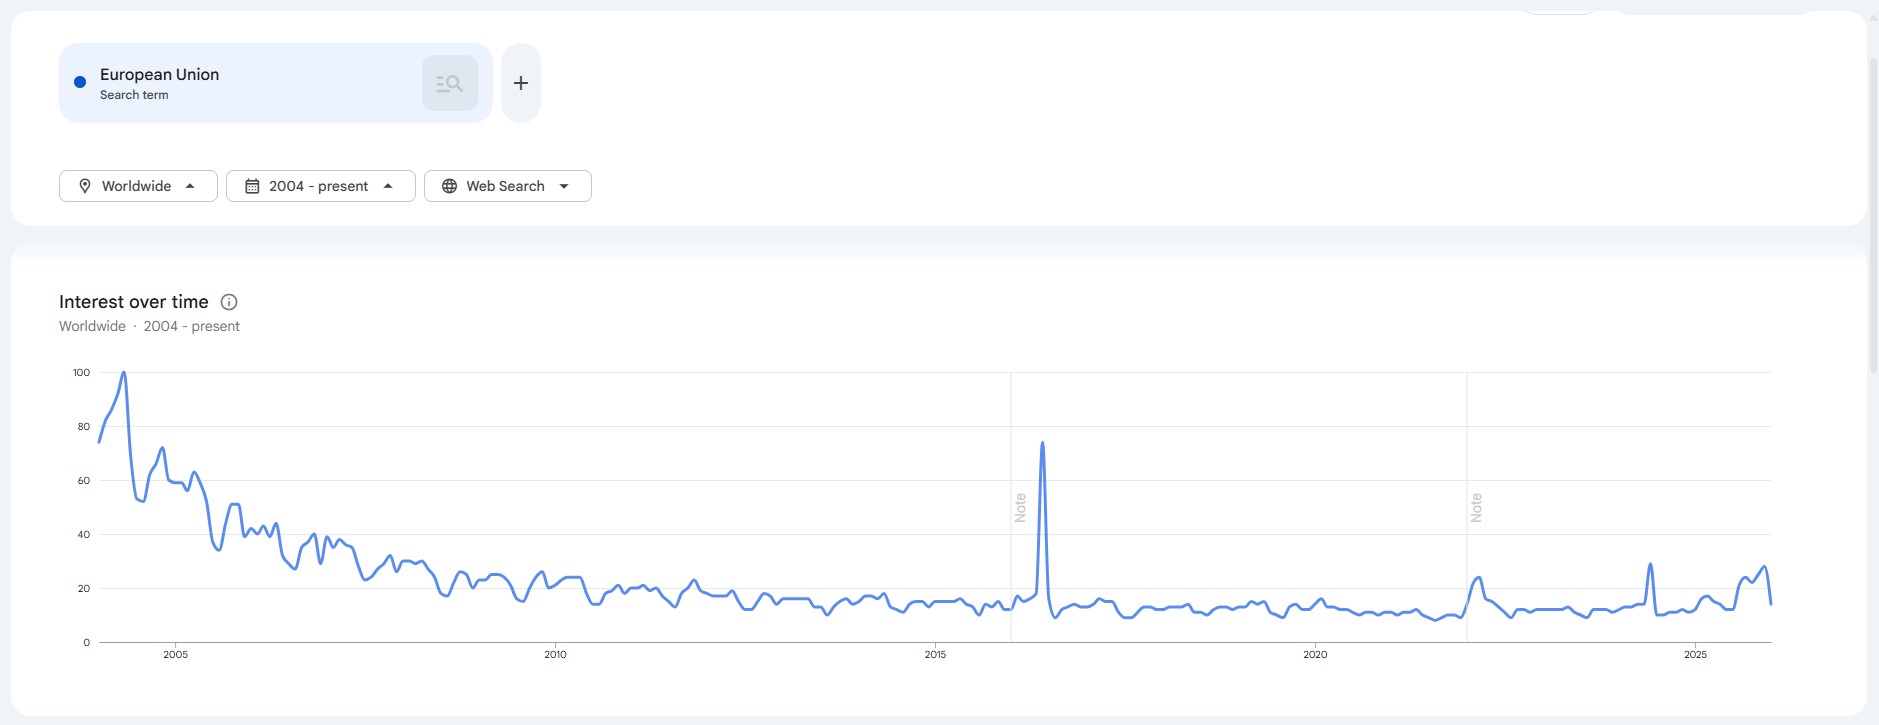Open the info icon beside Interest over time
The image size is (1879, 725).
point(229,302)
